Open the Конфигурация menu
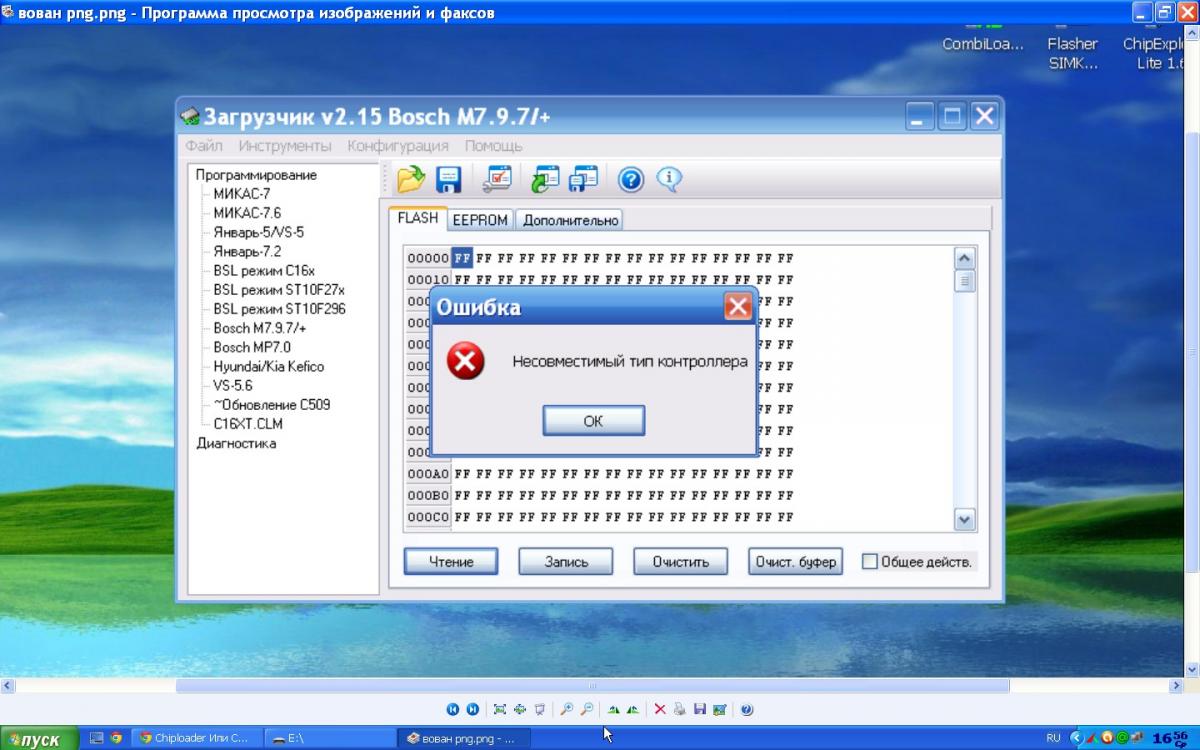The width and height of the screenshot is (1200, 750). (x=398, y=146)
